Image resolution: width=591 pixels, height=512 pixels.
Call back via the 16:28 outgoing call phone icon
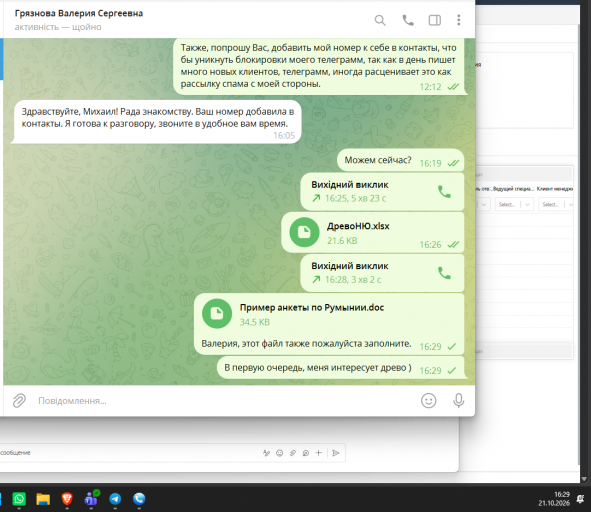(x=444, y=273)
